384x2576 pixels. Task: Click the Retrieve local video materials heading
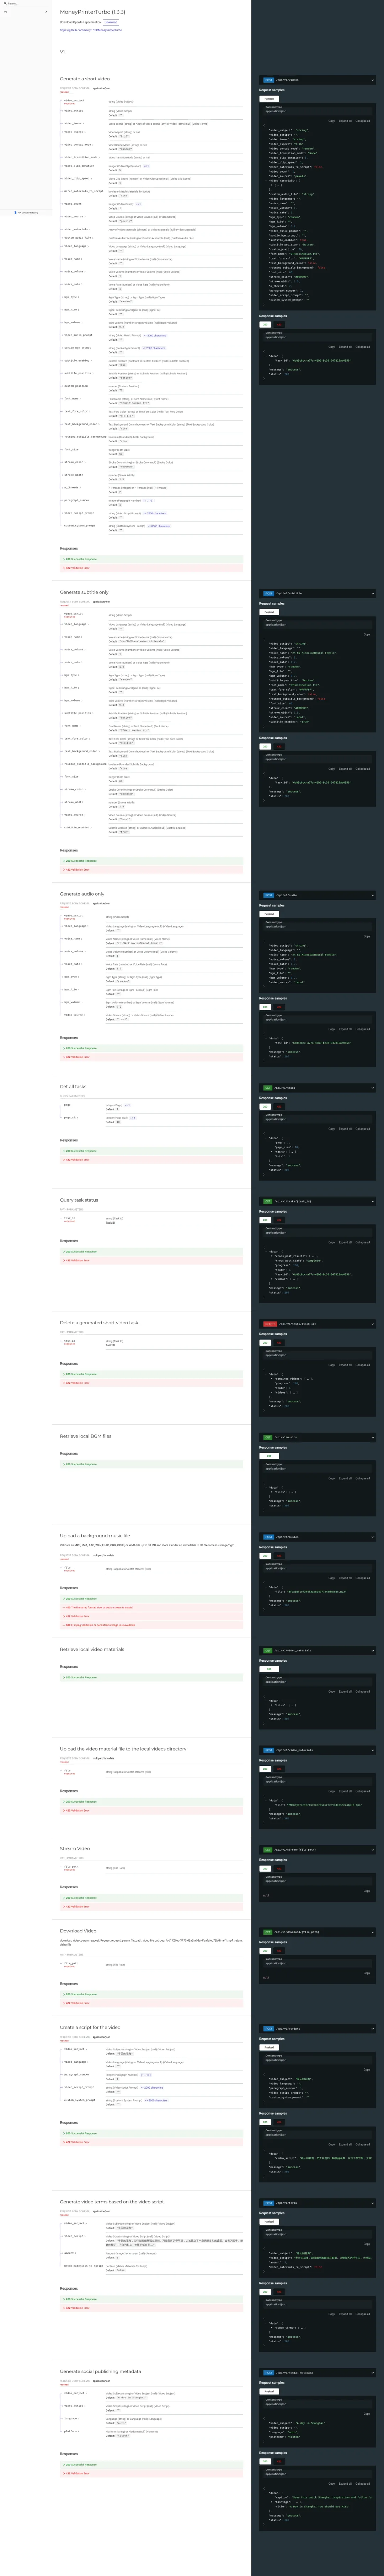(92, 1650)
